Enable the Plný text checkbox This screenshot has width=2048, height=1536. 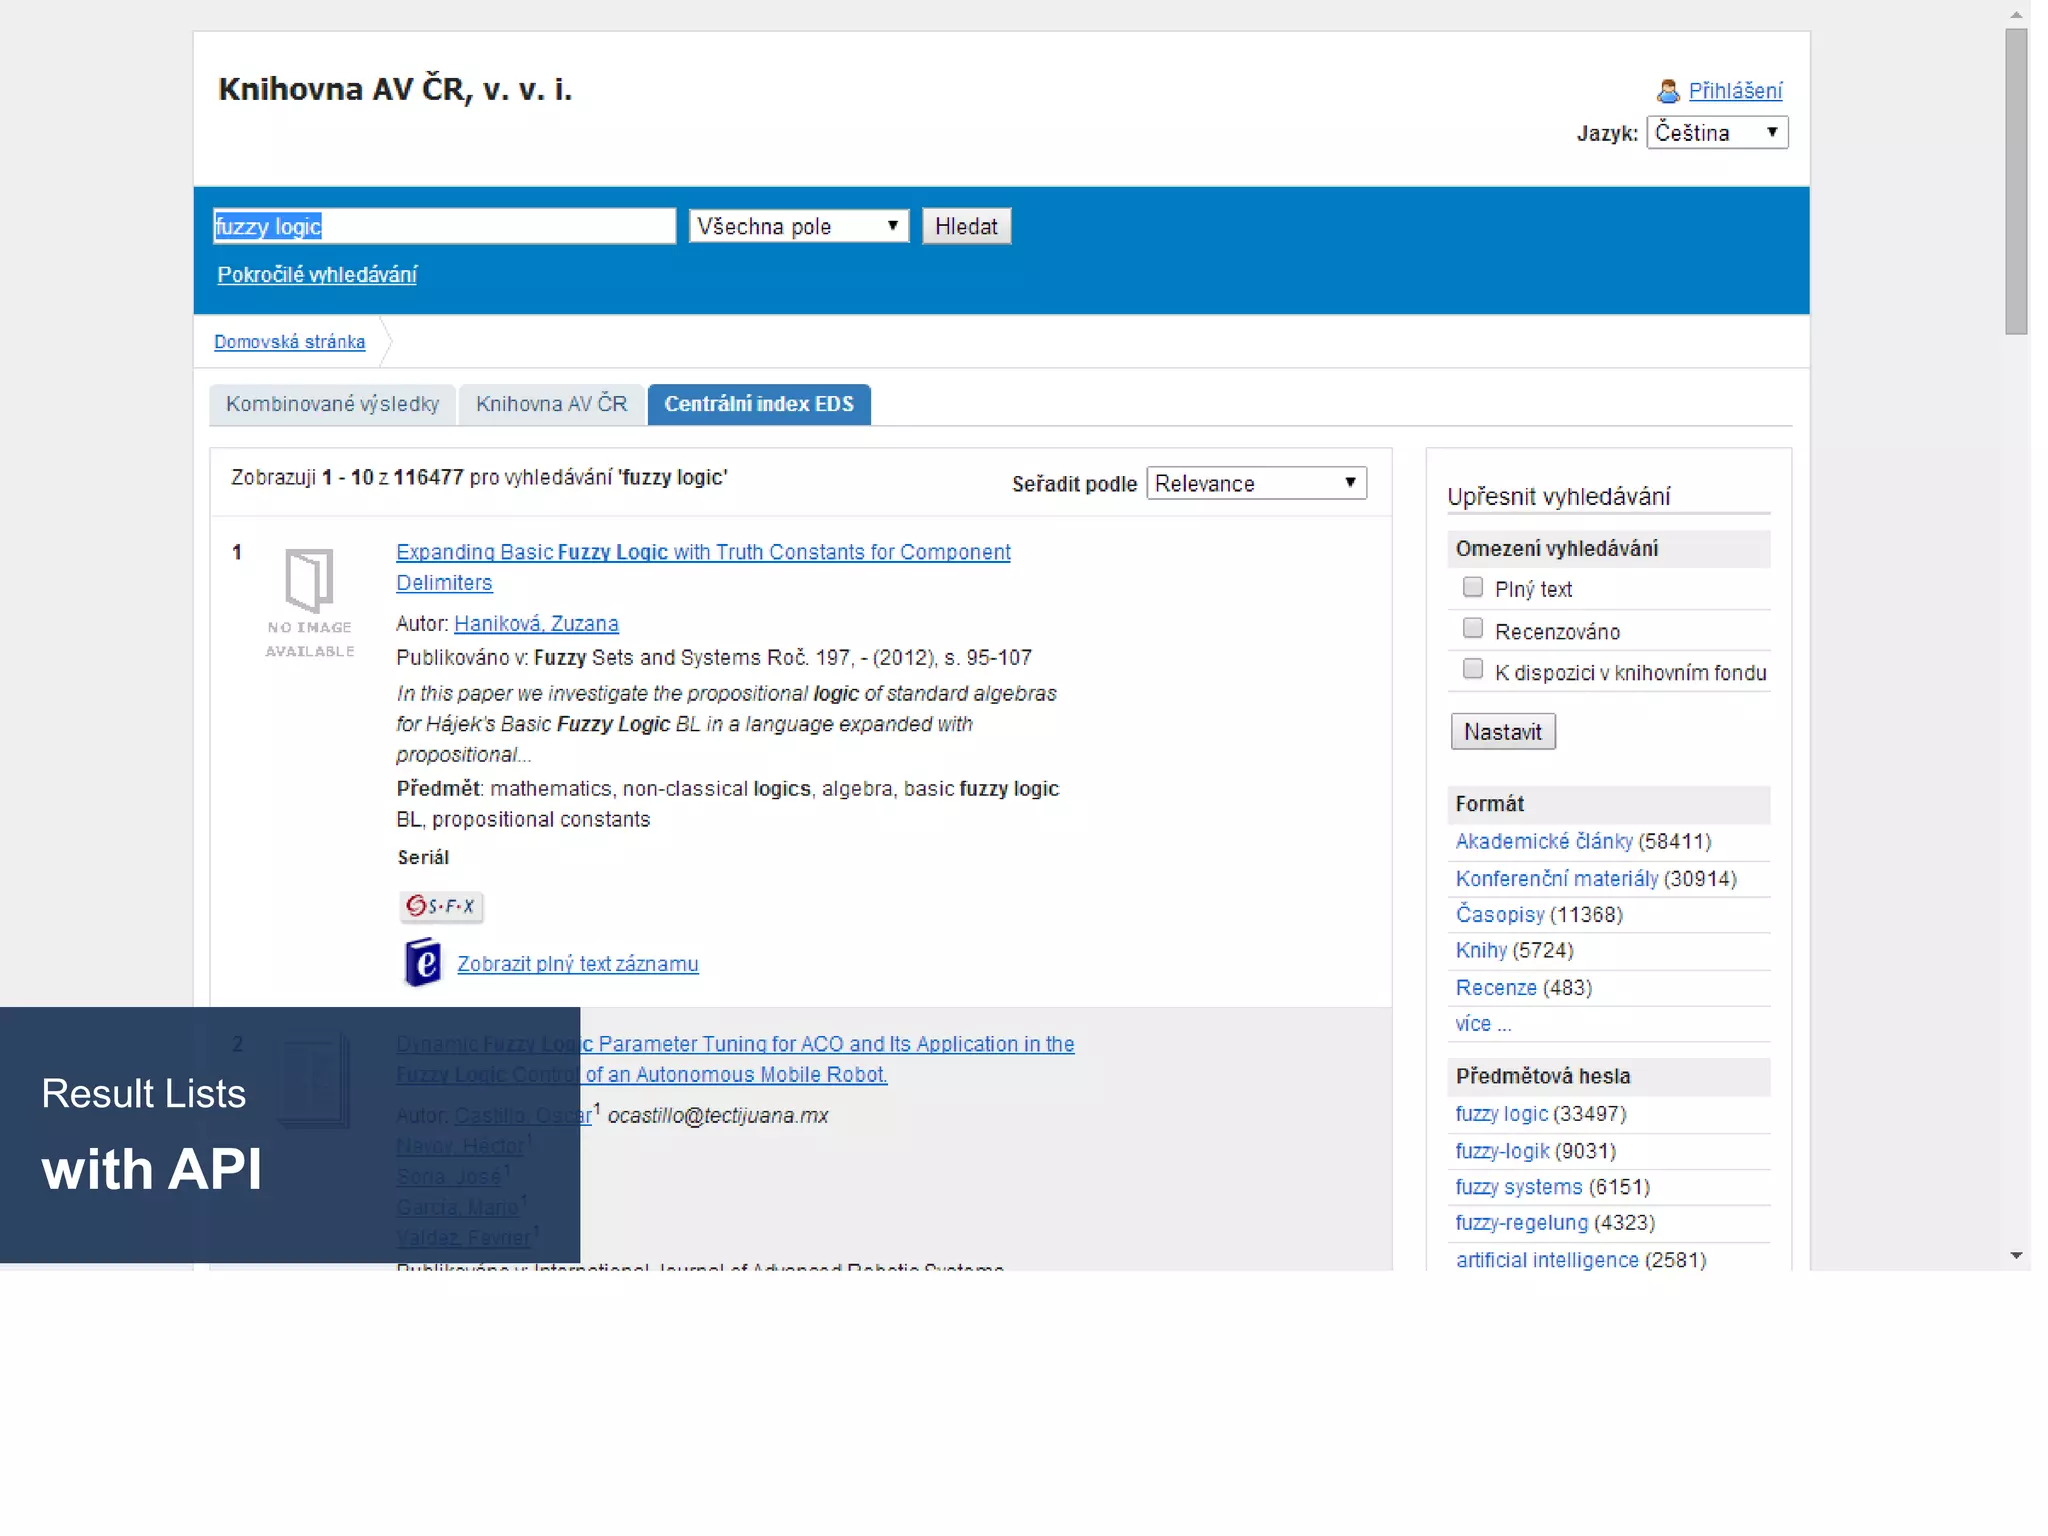[1472, 587]
